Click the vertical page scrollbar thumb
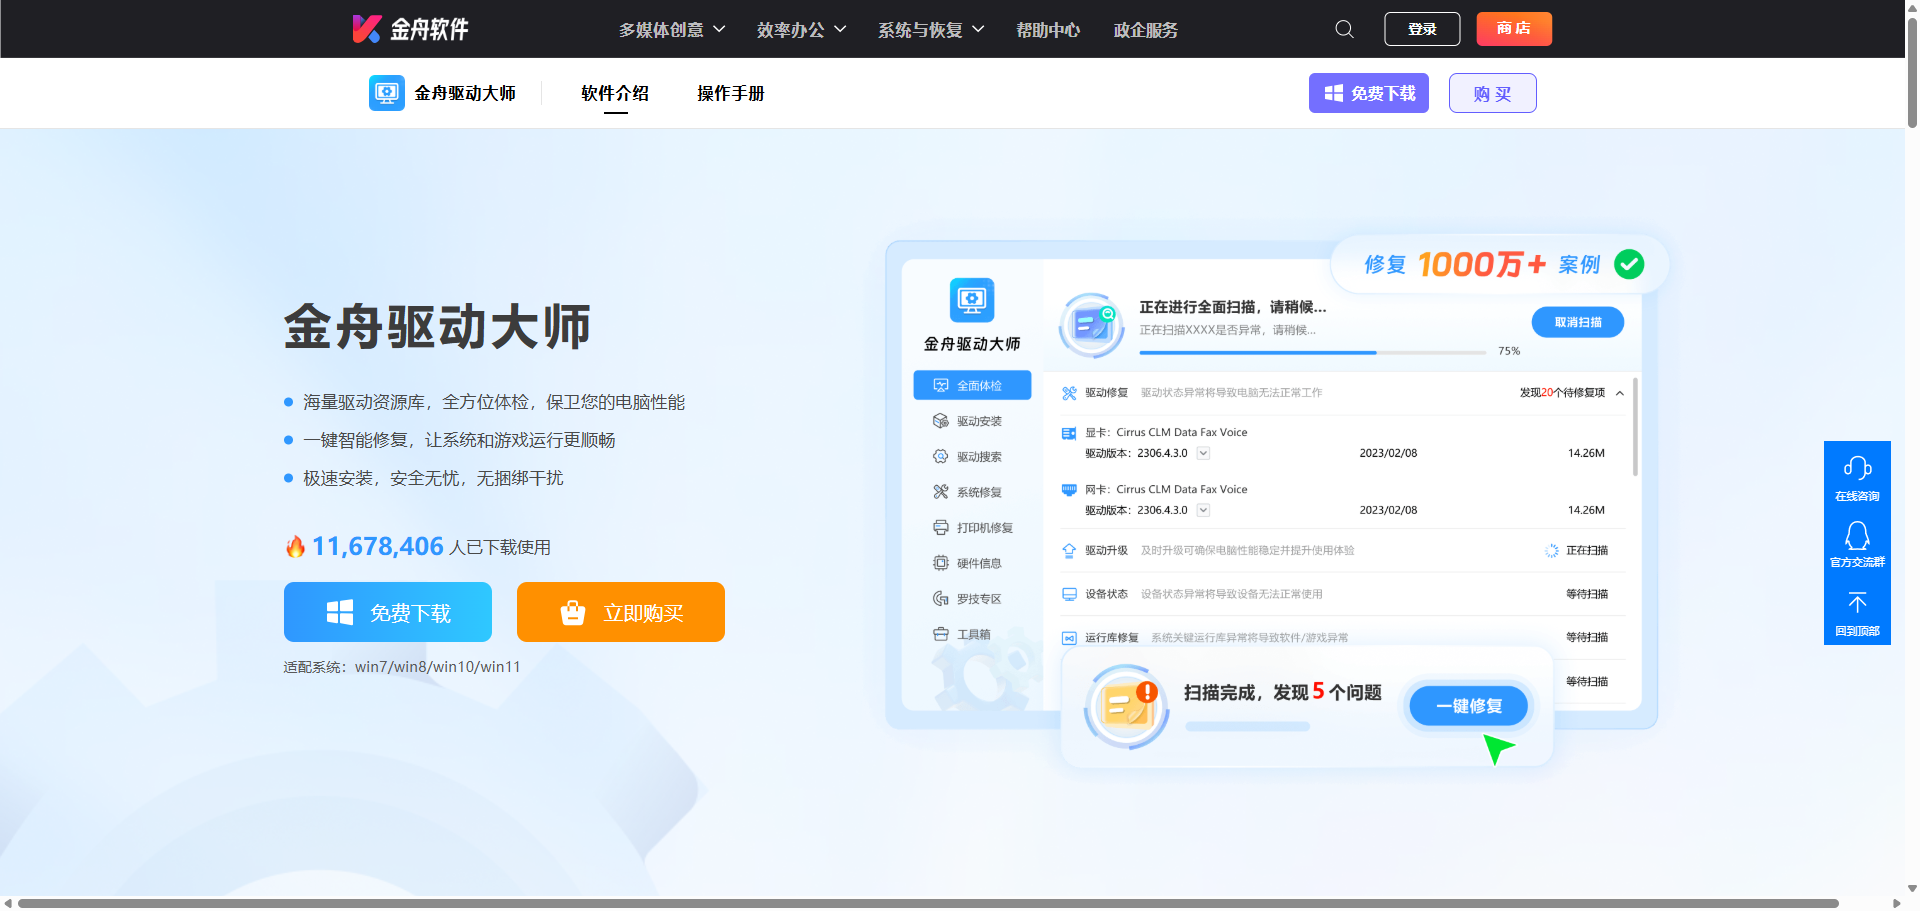 [1912, 72]
